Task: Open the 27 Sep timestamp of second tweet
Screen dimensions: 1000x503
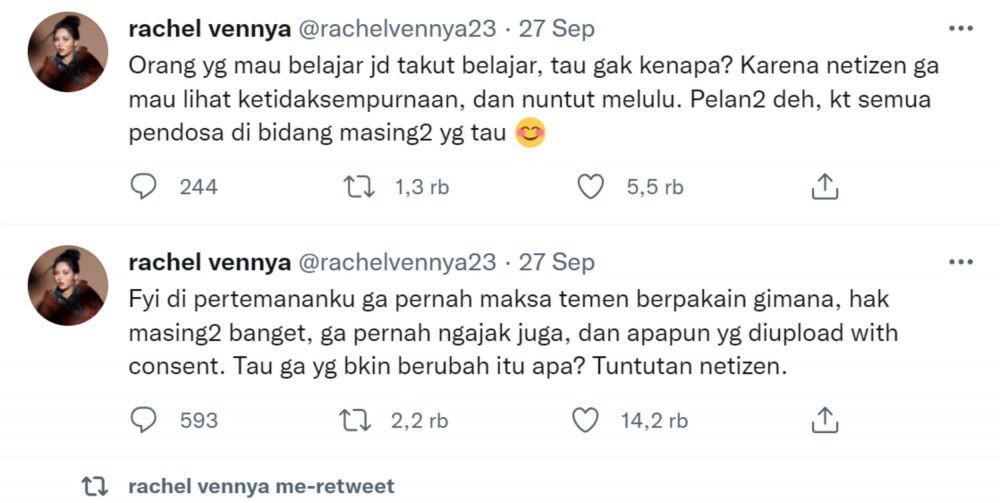Action: [x=556, y=263]
